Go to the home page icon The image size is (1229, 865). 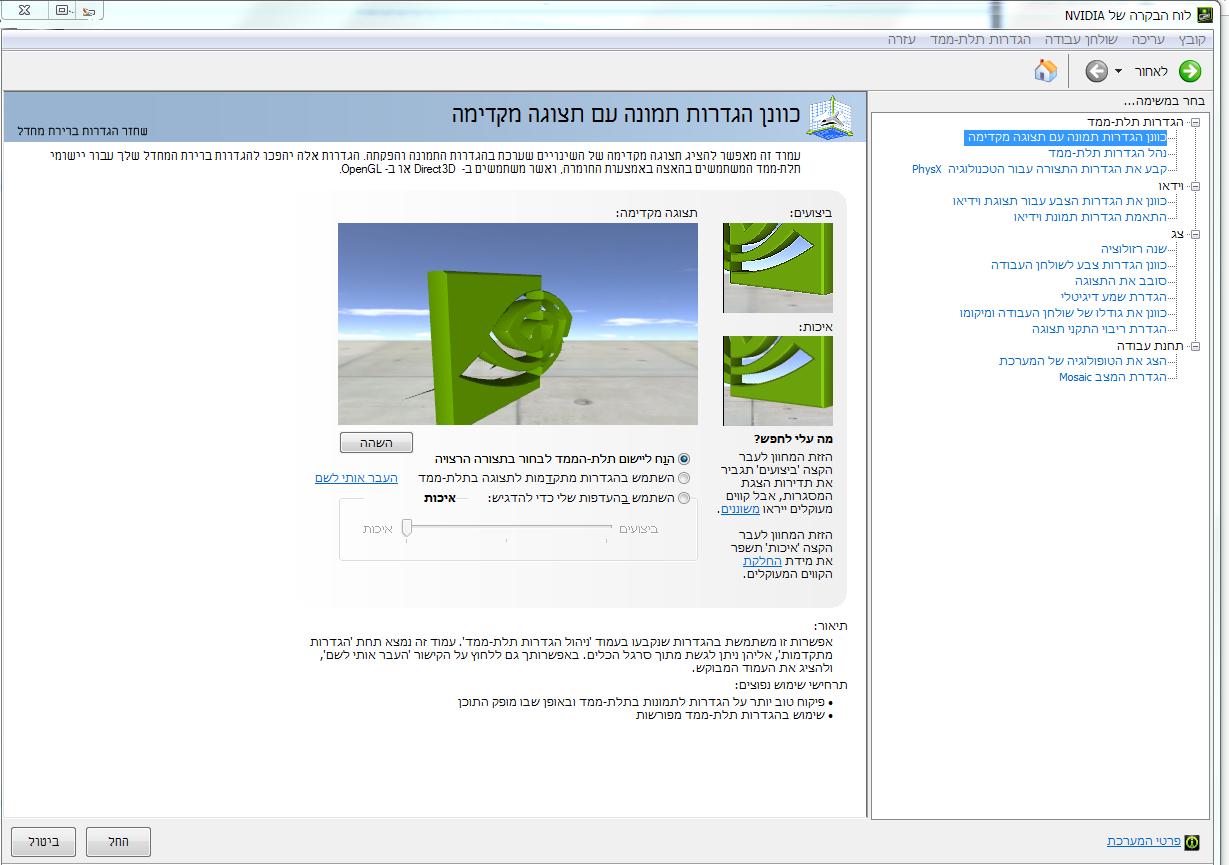pos(1046,70)
